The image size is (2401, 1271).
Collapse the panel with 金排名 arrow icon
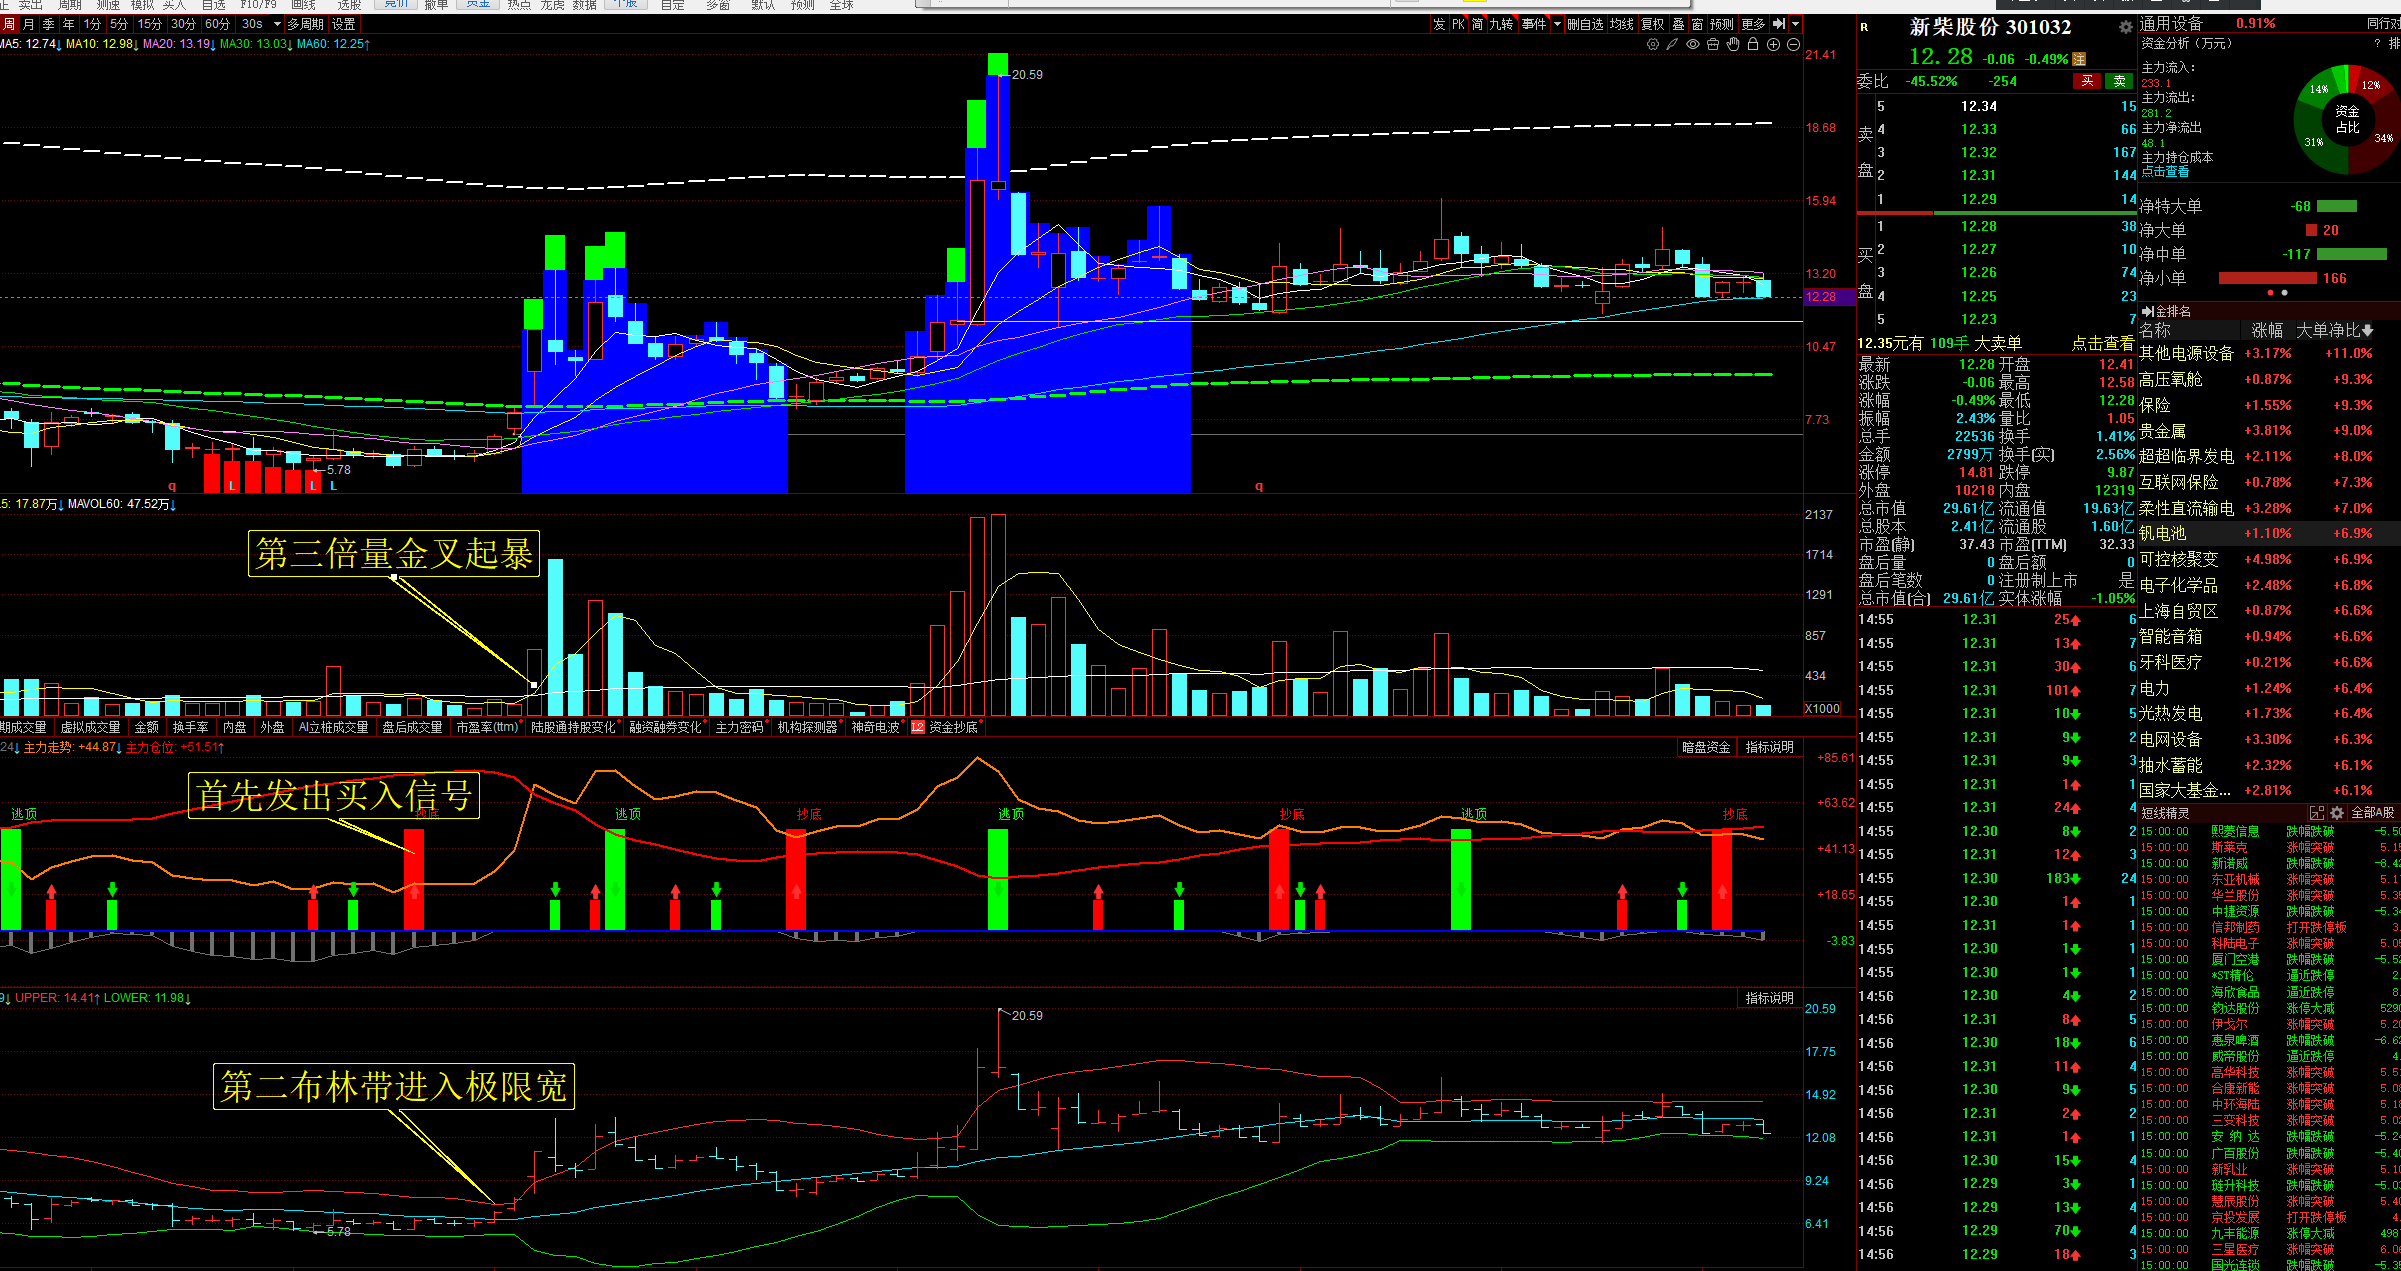click(2146, 311)
